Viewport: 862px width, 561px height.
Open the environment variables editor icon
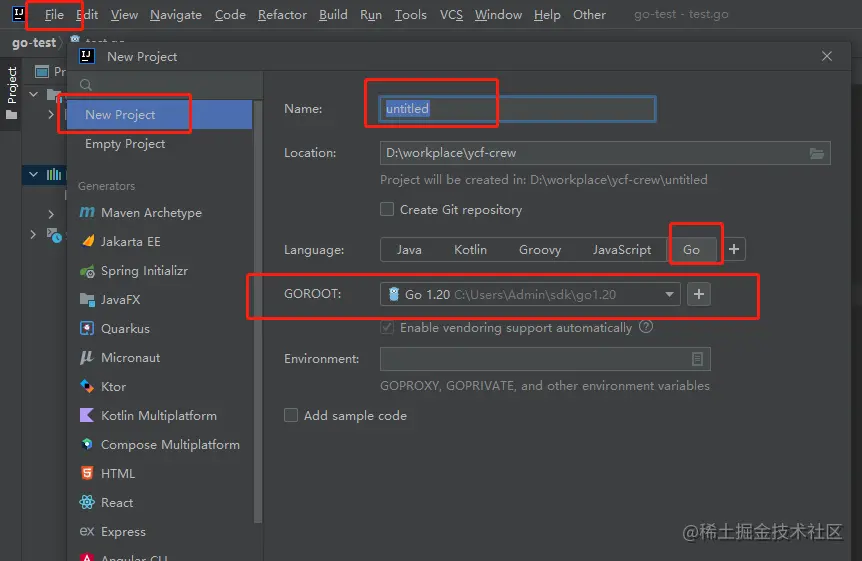tap(697, 359)
